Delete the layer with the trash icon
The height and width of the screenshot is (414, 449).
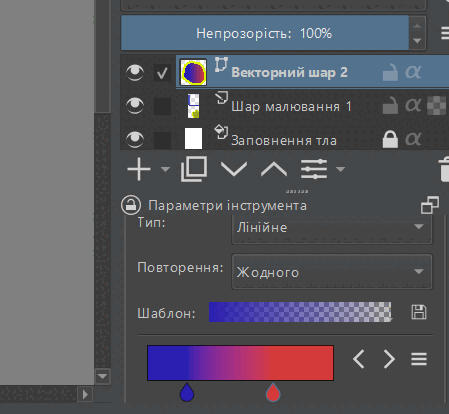[x=444, y=170]
